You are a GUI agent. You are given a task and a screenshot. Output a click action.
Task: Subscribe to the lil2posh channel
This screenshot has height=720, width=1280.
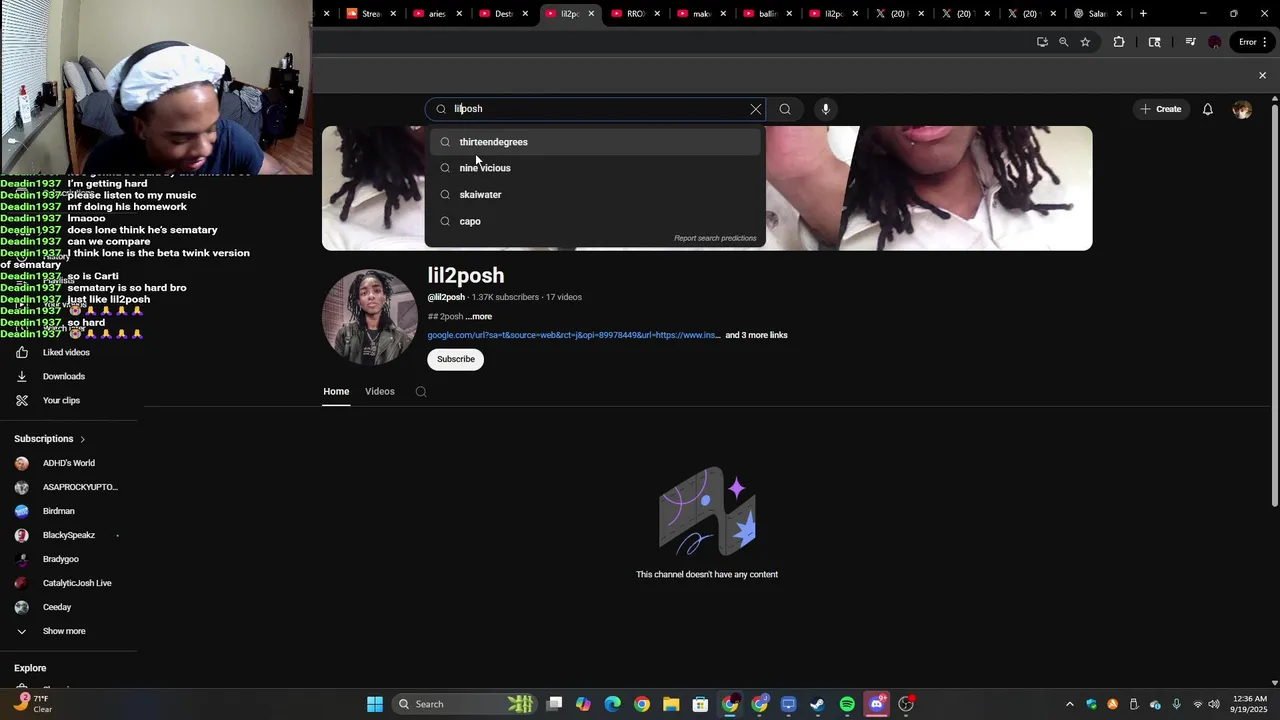coord(456,359)
